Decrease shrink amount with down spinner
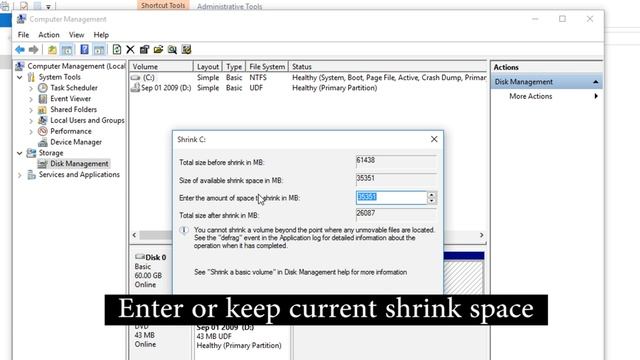640x360 pixels. [431, 200]
